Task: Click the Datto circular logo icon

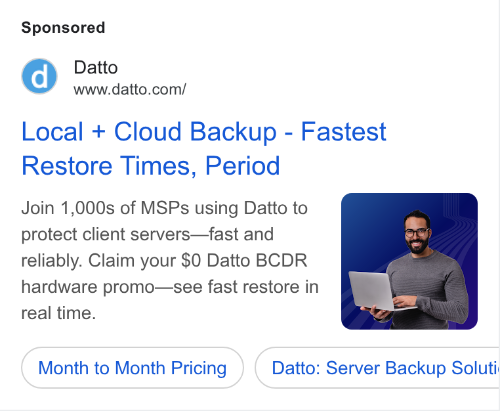Action: coord(39,76)
